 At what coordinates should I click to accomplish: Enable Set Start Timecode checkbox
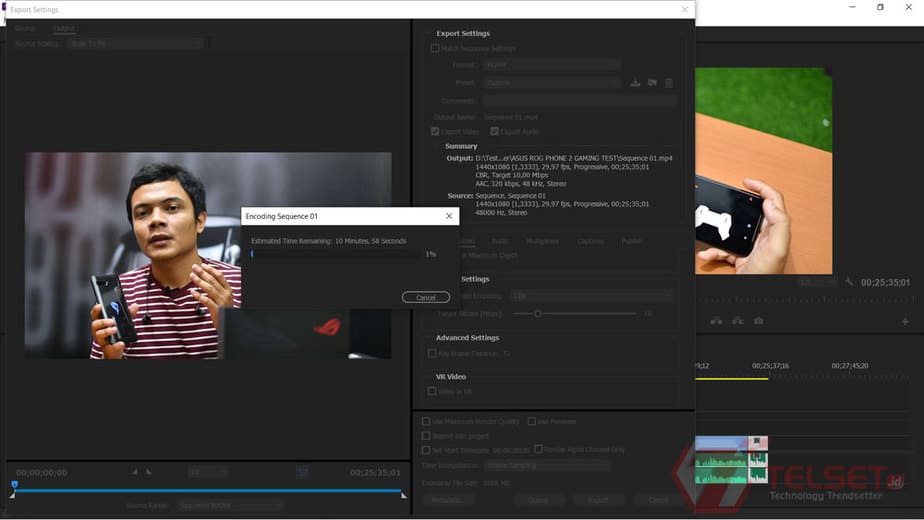[426, 450]
